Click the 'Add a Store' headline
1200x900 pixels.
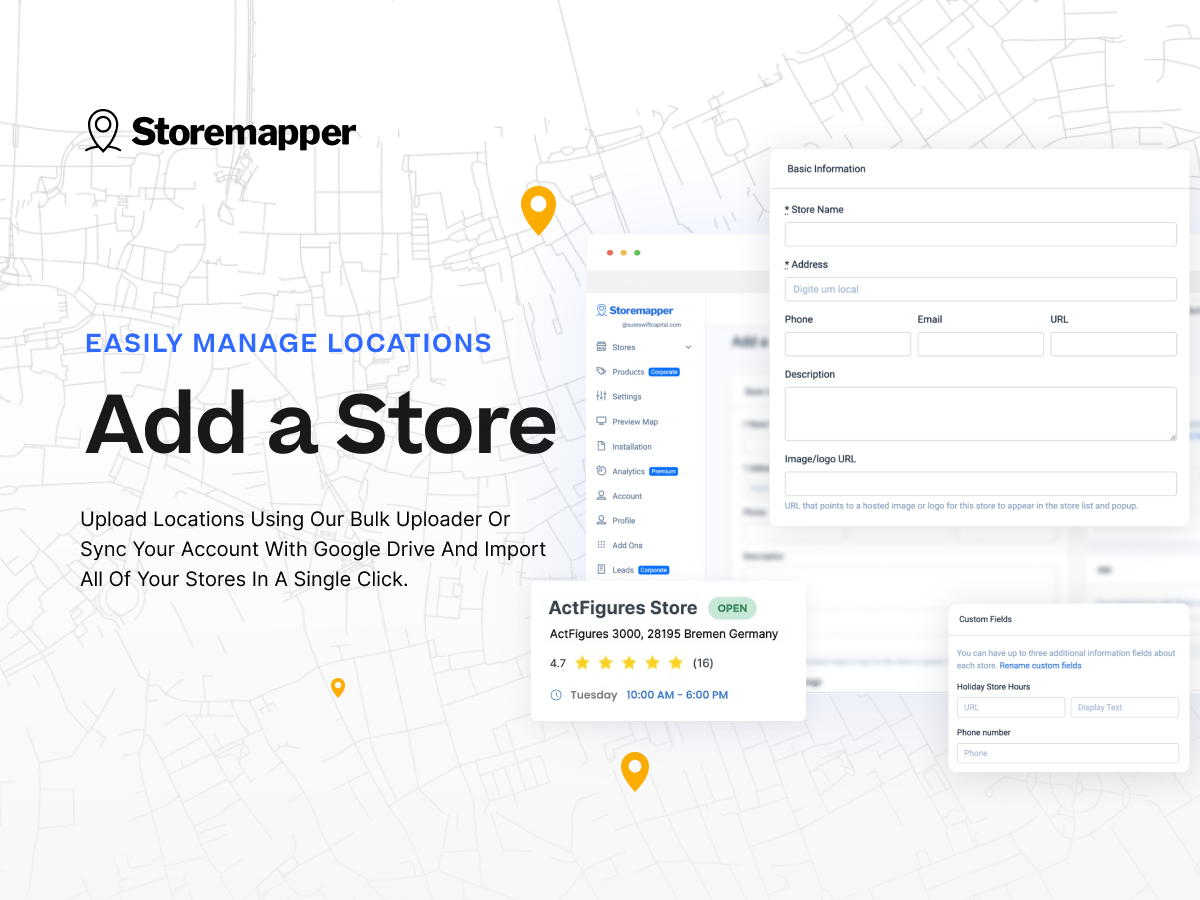[320, 424]
